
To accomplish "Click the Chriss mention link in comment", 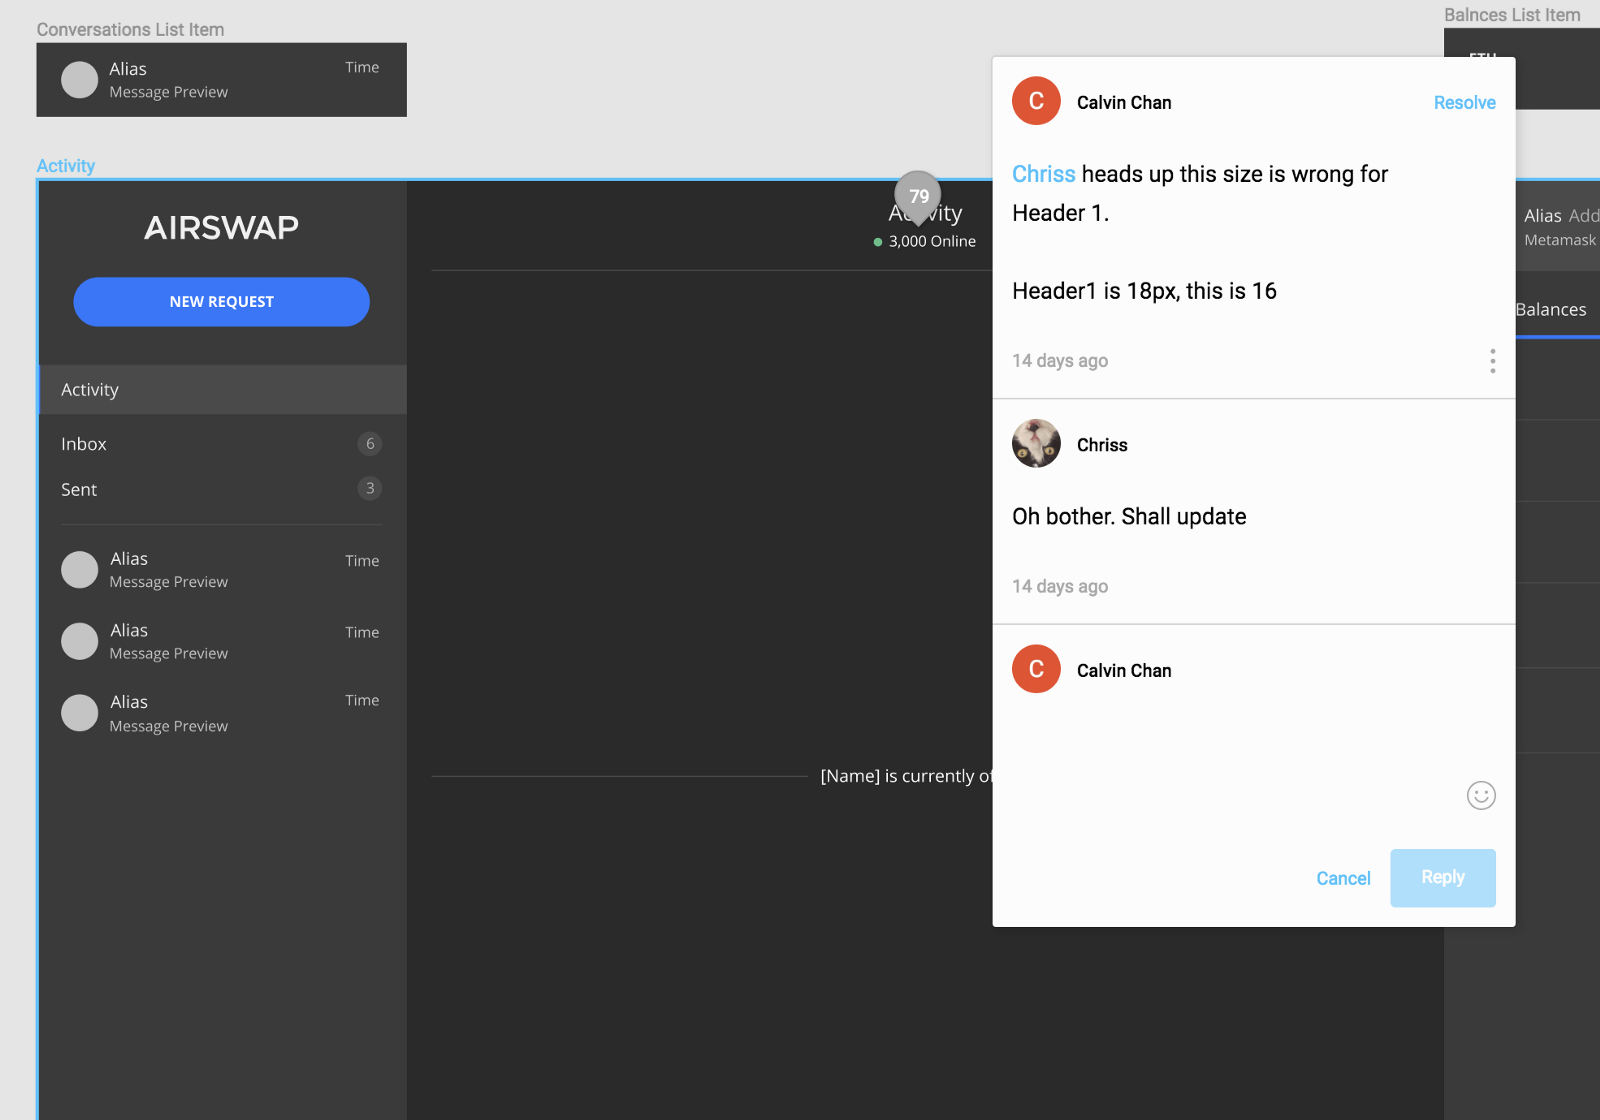I will pos(1043,174).
